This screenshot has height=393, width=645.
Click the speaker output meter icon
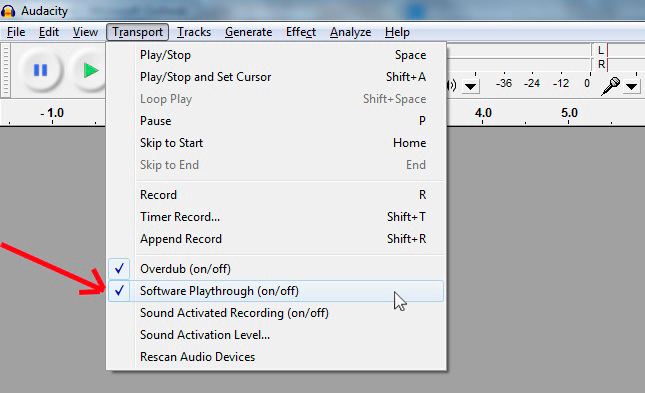point(452,86)
